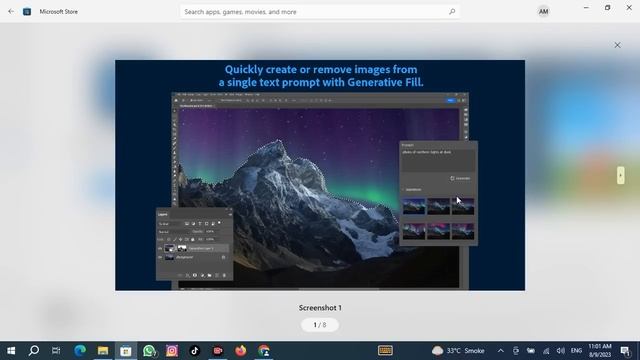Launch Firefox from taskbar
The image size is (640, 360).
tap(241, 351)
